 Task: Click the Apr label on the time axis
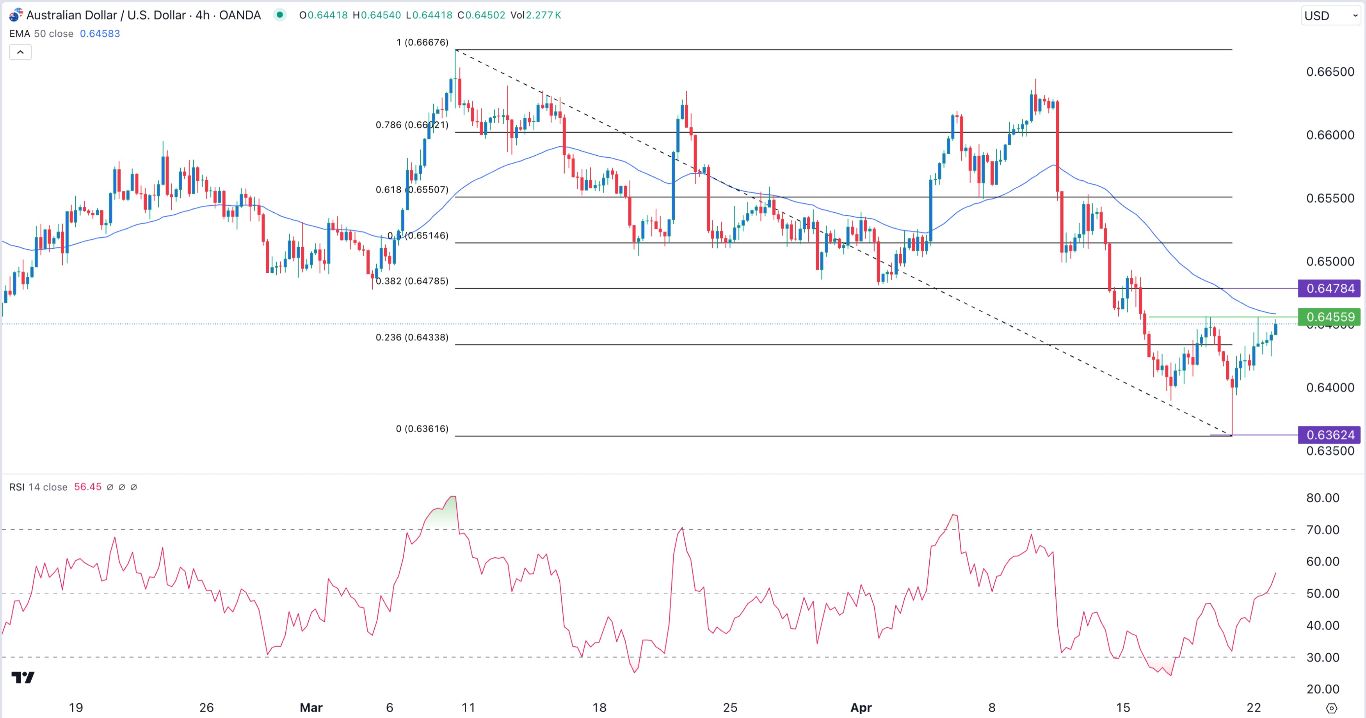[861, 707]
